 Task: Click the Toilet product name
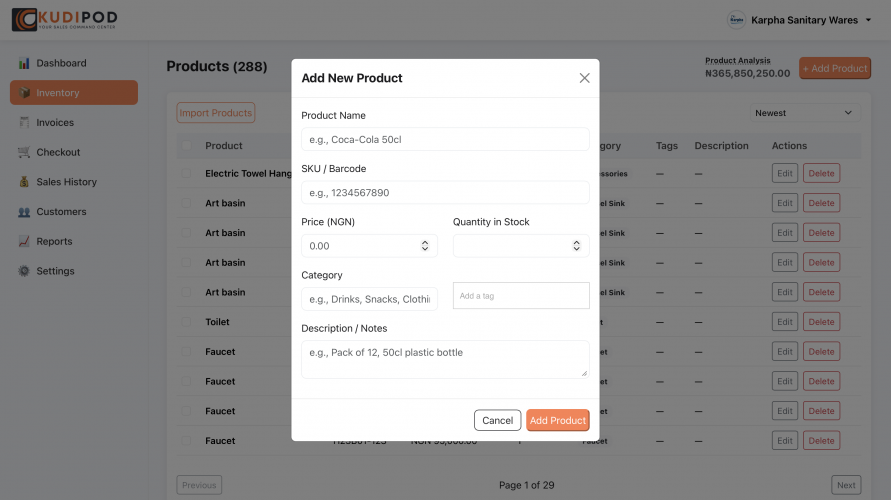tap(217, 322)
